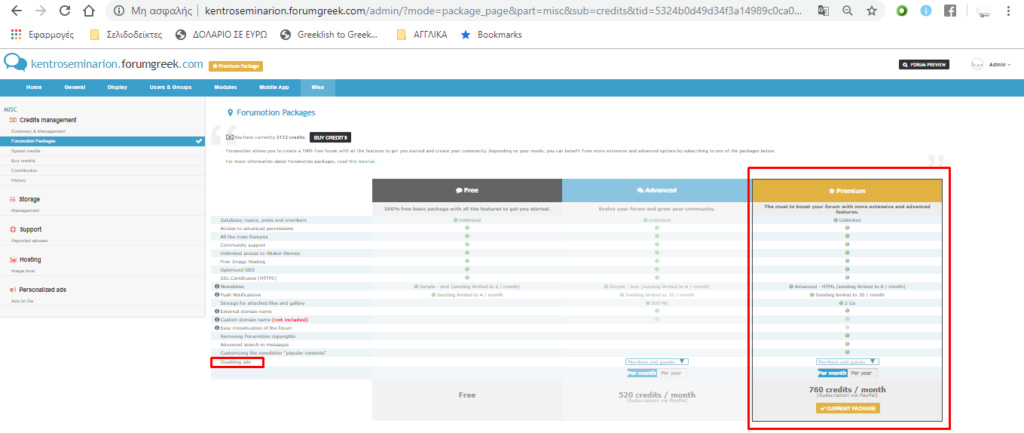Click the info icon beside Newsletter

[x=216, y=286]
